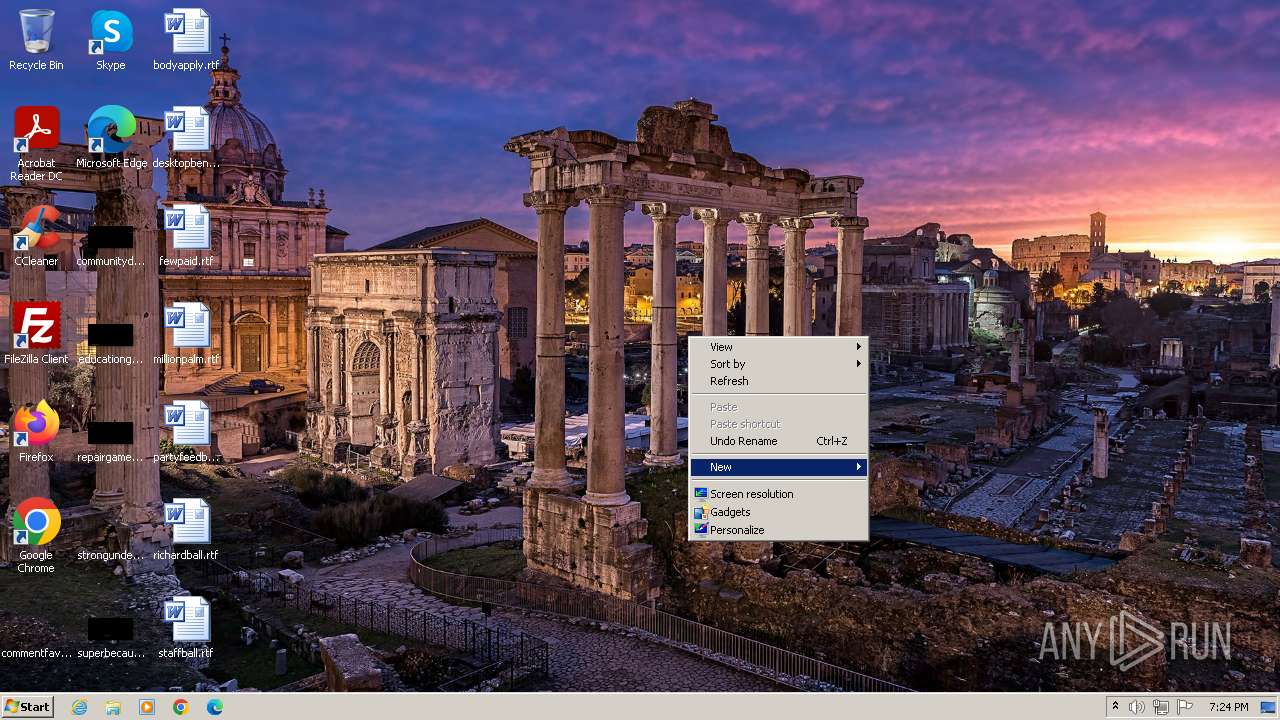
Task: Select the richardball.rtf document
Action: (x=186, y=530)
